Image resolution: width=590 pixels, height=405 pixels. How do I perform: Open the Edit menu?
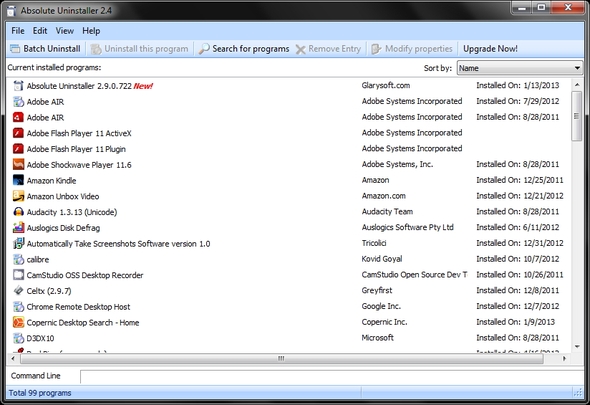[40, 31]
